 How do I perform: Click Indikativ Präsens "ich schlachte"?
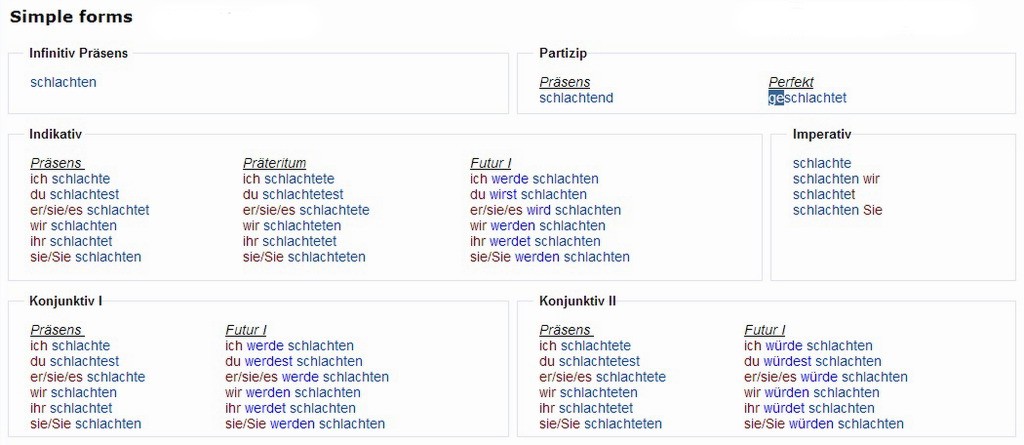(x=70, y=179)
